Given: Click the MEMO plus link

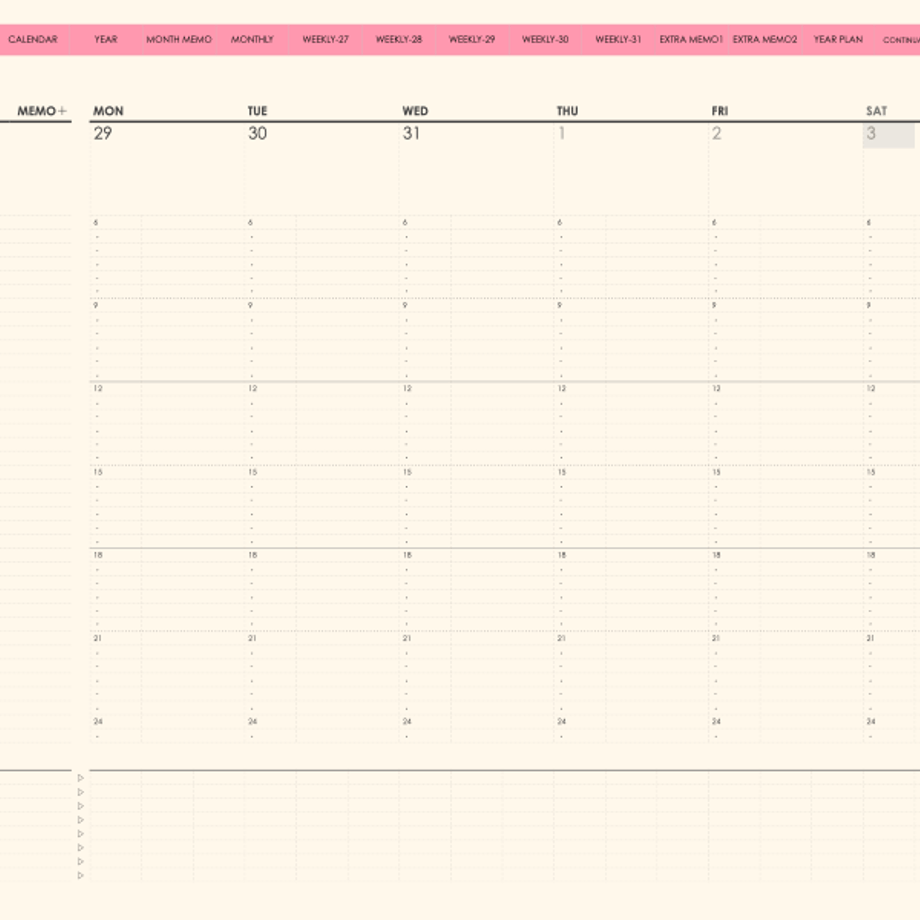Looking at the screenshot, I should [x=42, y=111].
